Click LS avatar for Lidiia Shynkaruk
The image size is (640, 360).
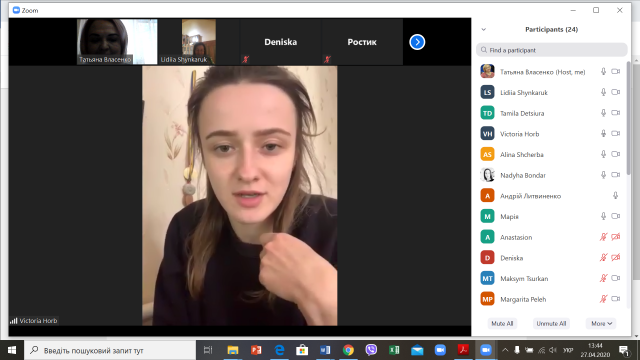pyautogui.click(x=487, y=92)
